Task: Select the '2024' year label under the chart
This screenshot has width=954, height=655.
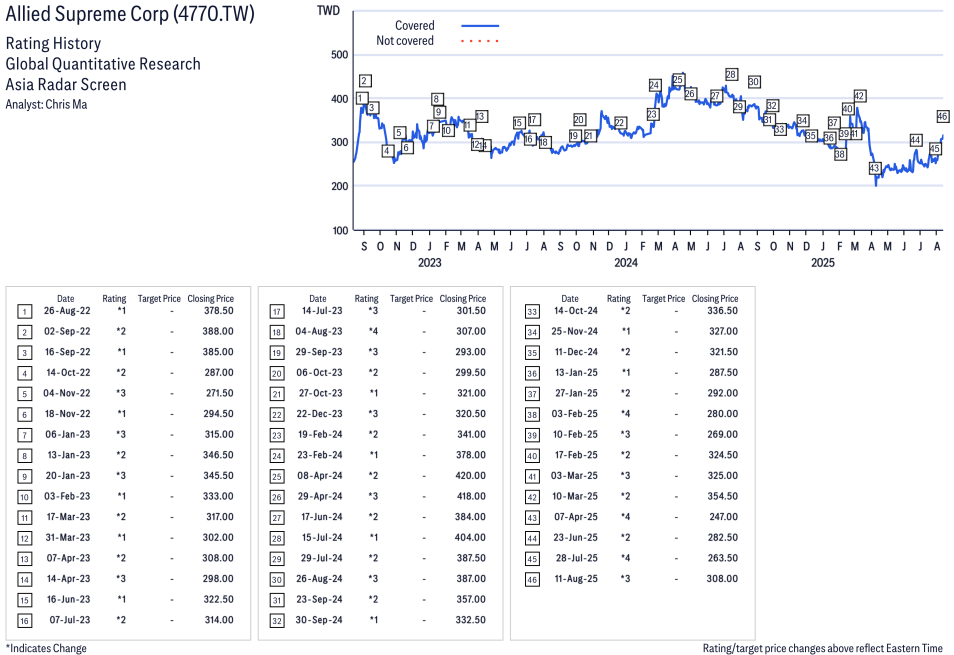Action: 626,263
